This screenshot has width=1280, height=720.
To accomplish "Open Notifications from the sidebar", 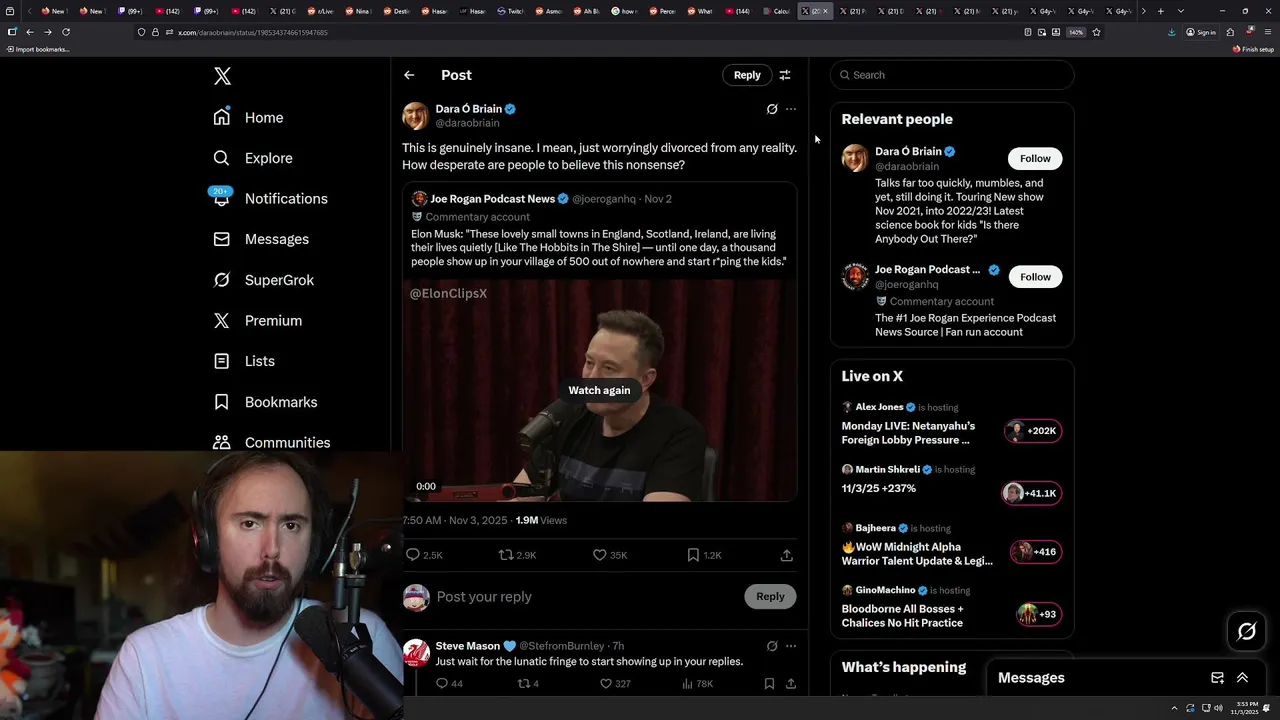I will pos(270,198).
